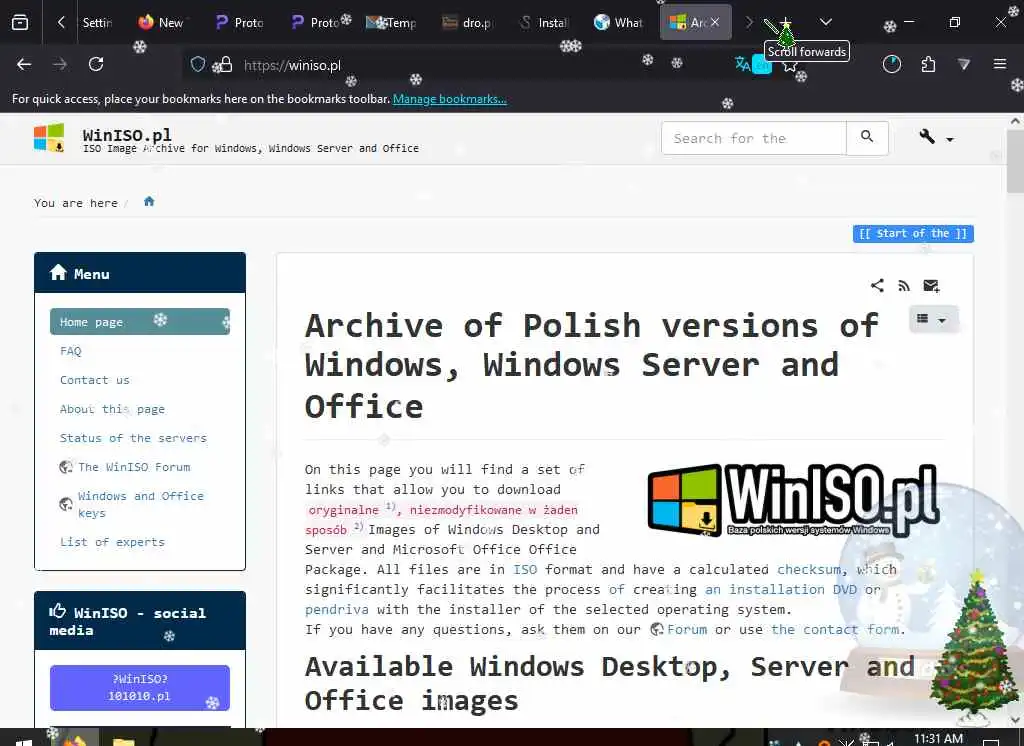Select Home page in the menu

(140, 321)
